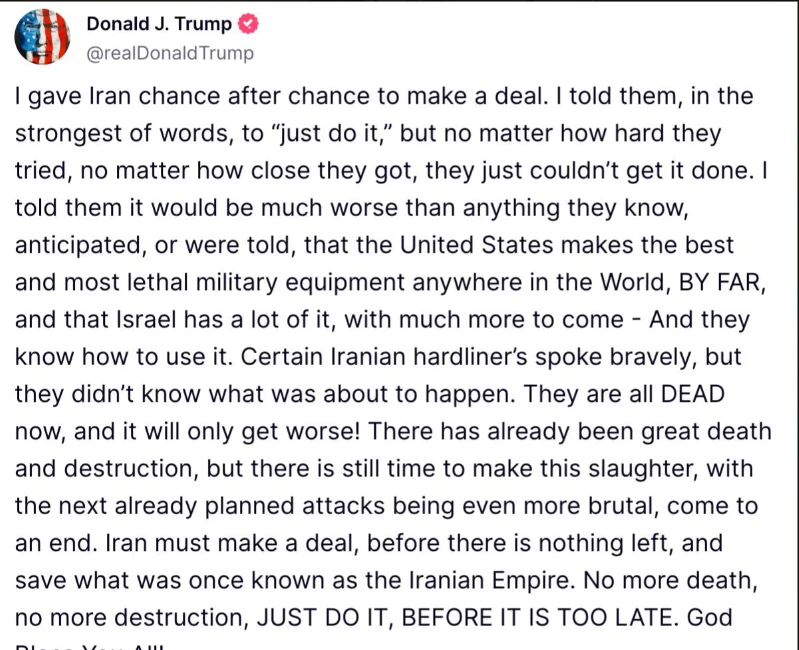Open Donald J. Trump display name link
Image resolution: width=799 pixels, height=650 pixels.
point(159,23)
